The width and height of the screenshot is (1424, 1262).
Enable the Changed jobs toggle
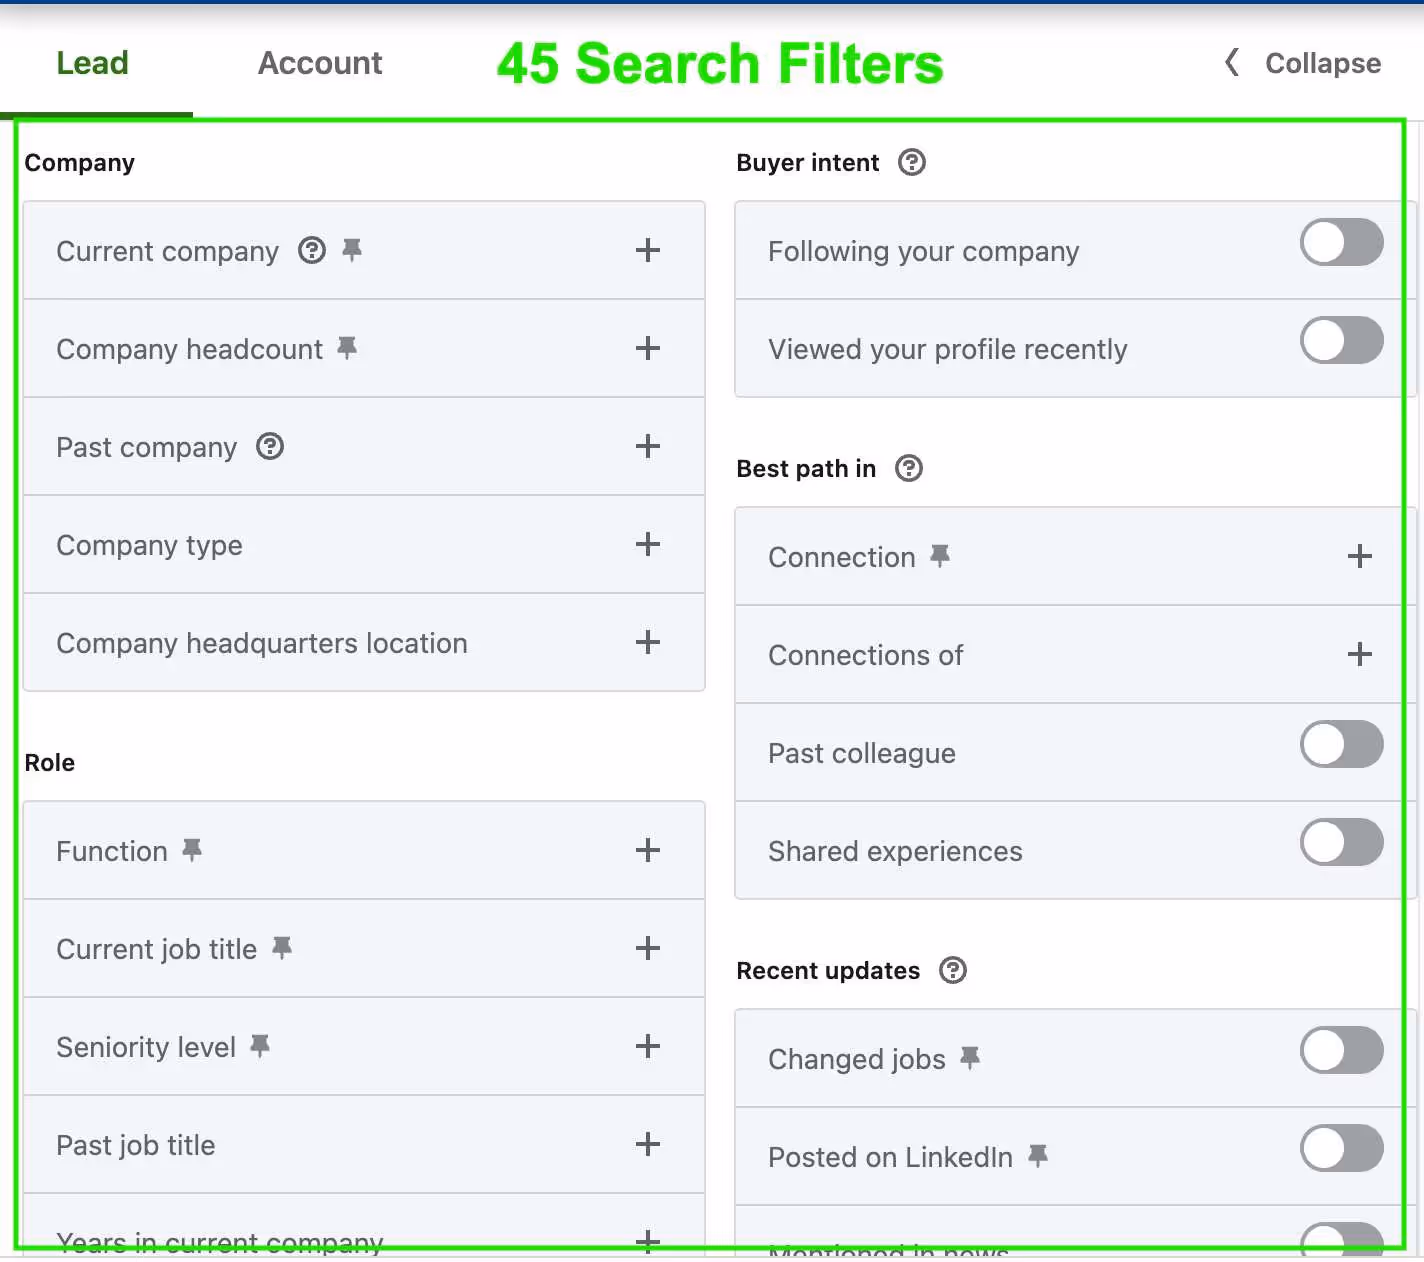1341,1050
